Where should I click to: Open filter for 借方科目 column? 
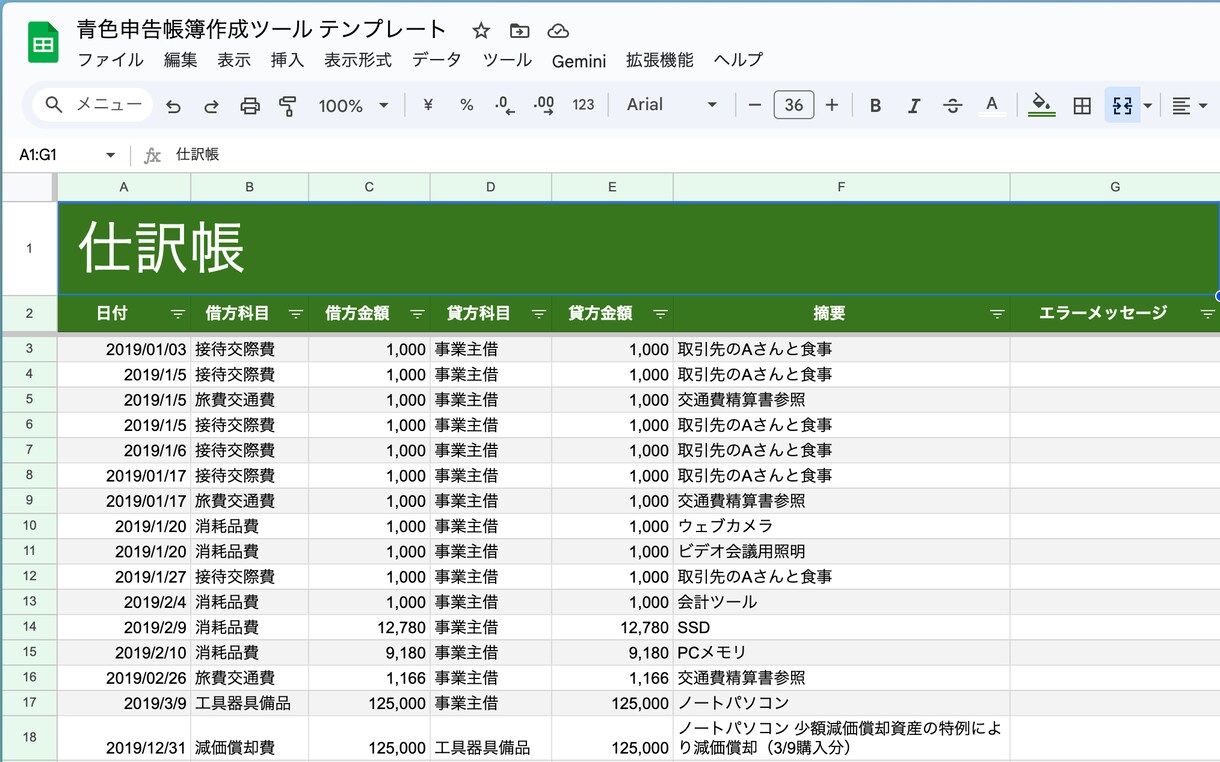296,314
